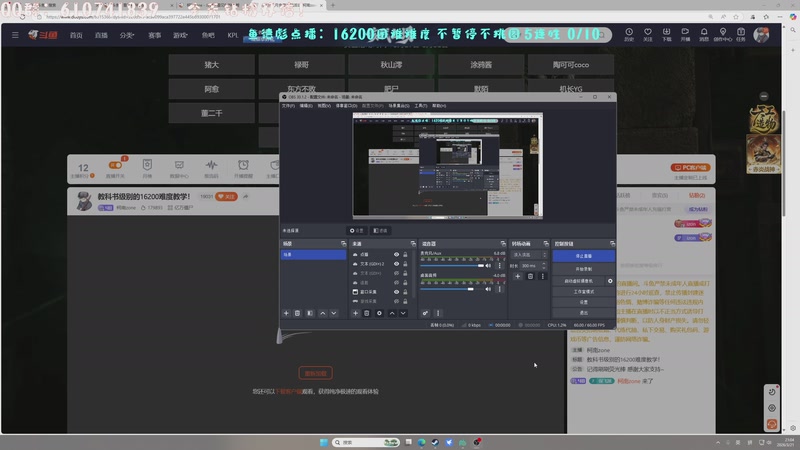The image size is (800, 450).
Task: Move the scene up in OBS
Action: (x=322, y=313)
